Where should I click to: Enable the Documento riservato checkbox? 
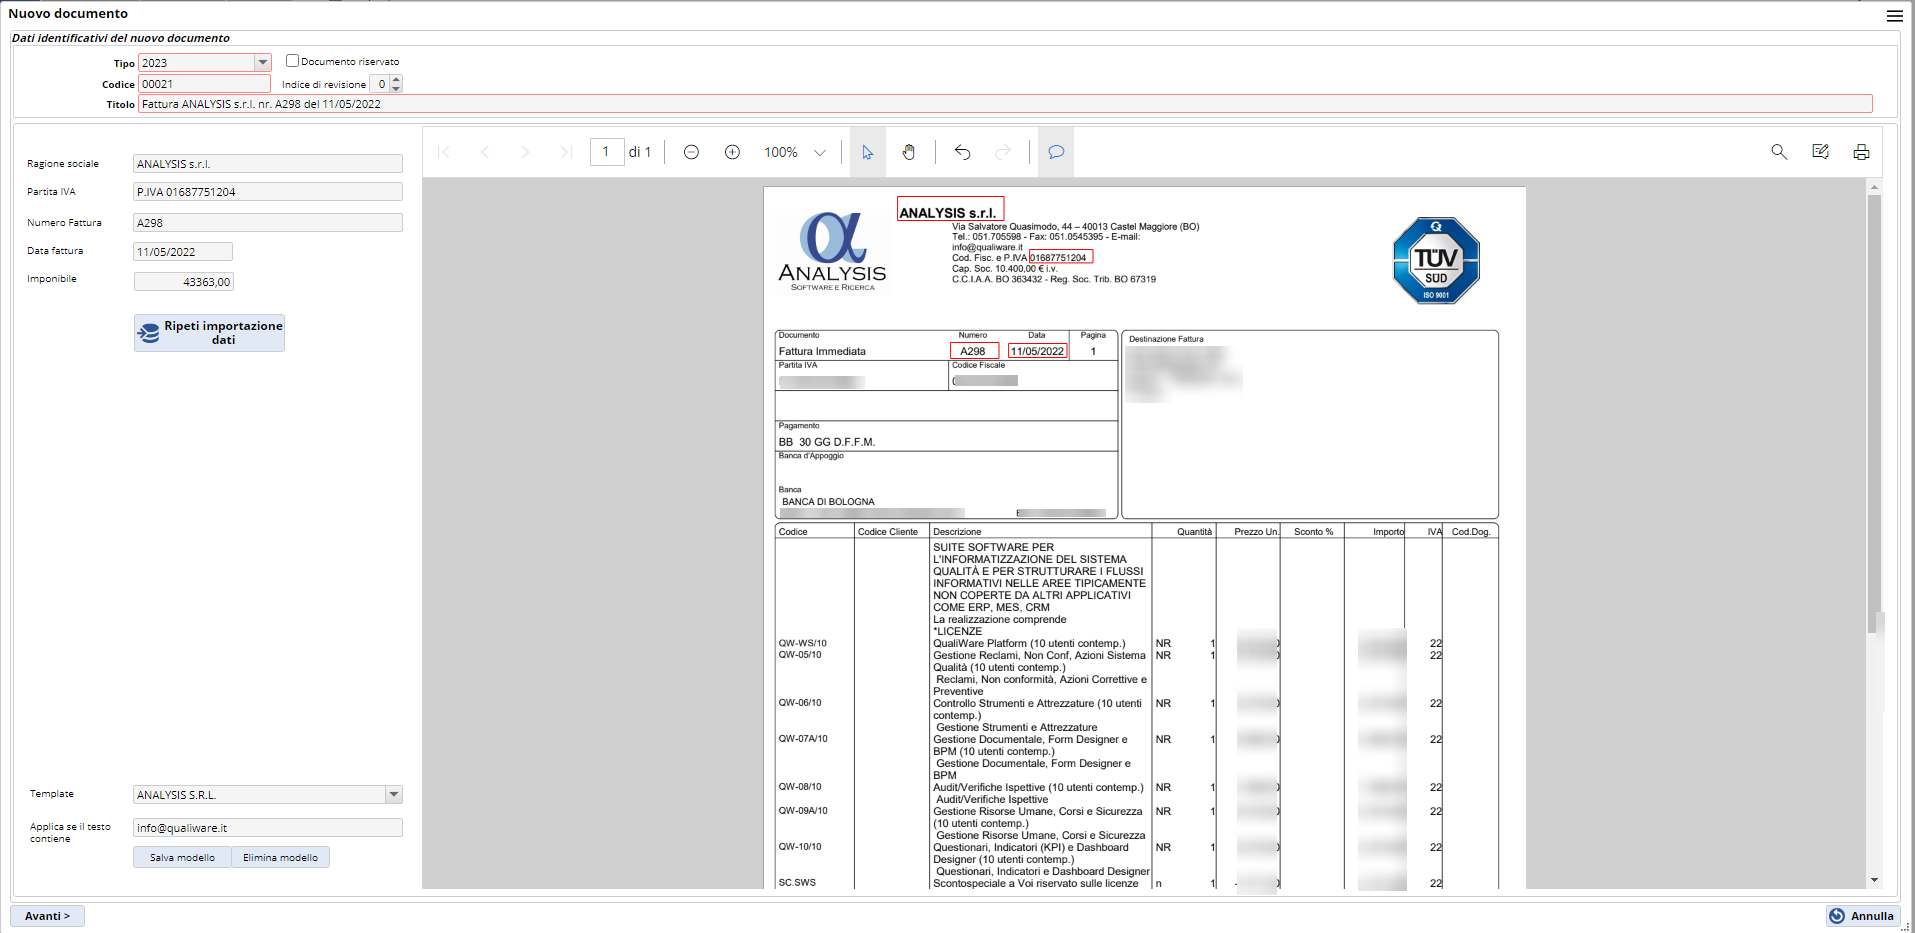293,61
